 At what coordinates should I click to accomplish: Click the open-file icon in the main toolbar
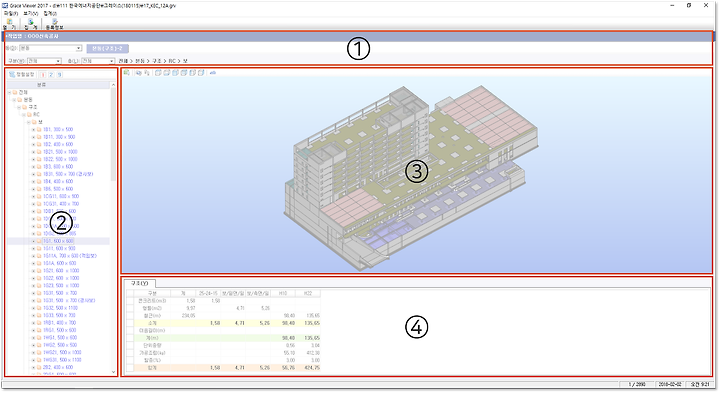(10, 22)
